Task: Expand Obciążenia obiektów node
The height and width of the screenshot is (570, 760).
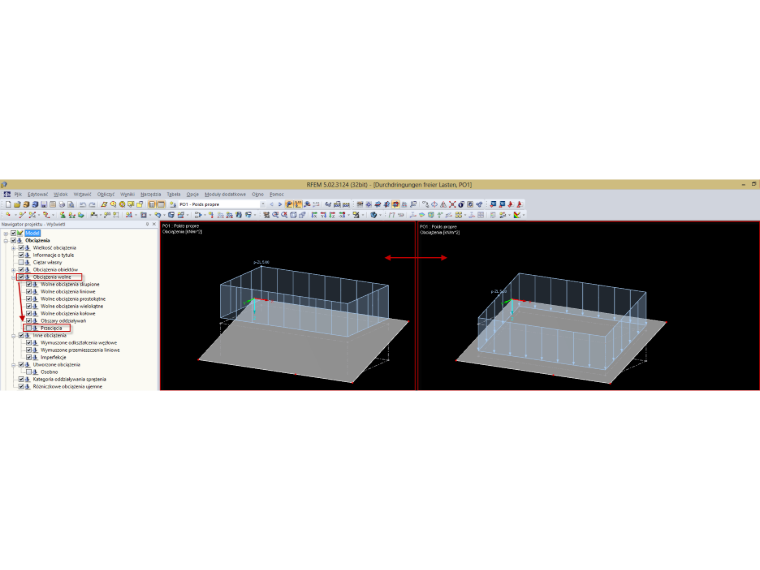Action: [14, 269]
